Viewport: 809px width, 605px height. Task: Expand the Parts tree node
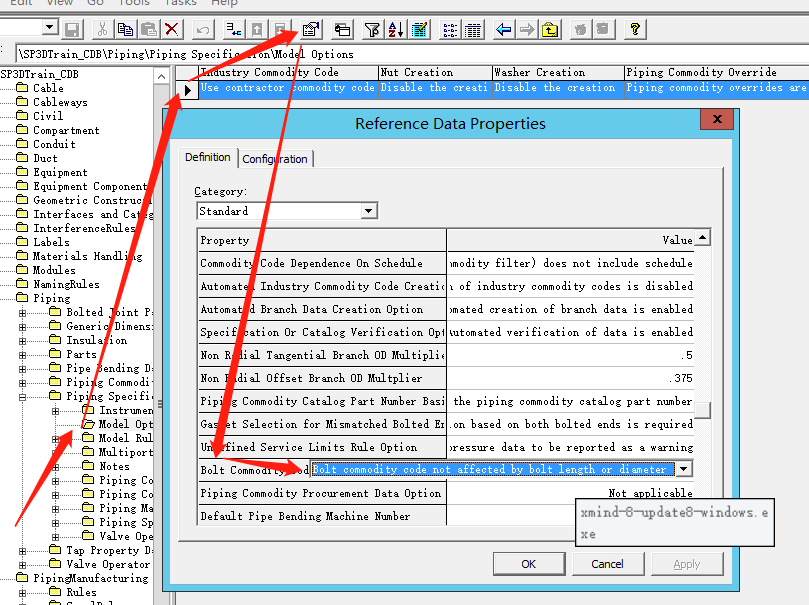[22, 355]
